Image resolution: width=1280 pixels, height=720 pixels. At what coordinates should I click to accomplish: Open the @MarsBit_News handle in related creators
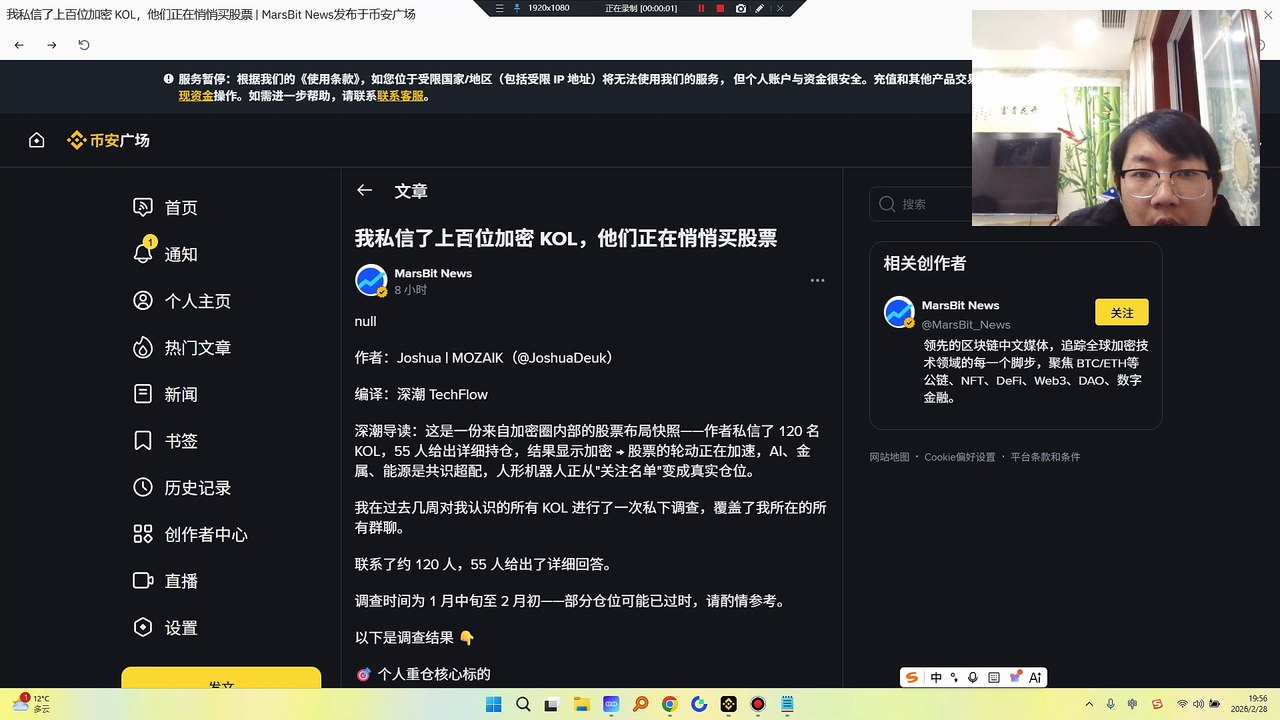point(966,324)
